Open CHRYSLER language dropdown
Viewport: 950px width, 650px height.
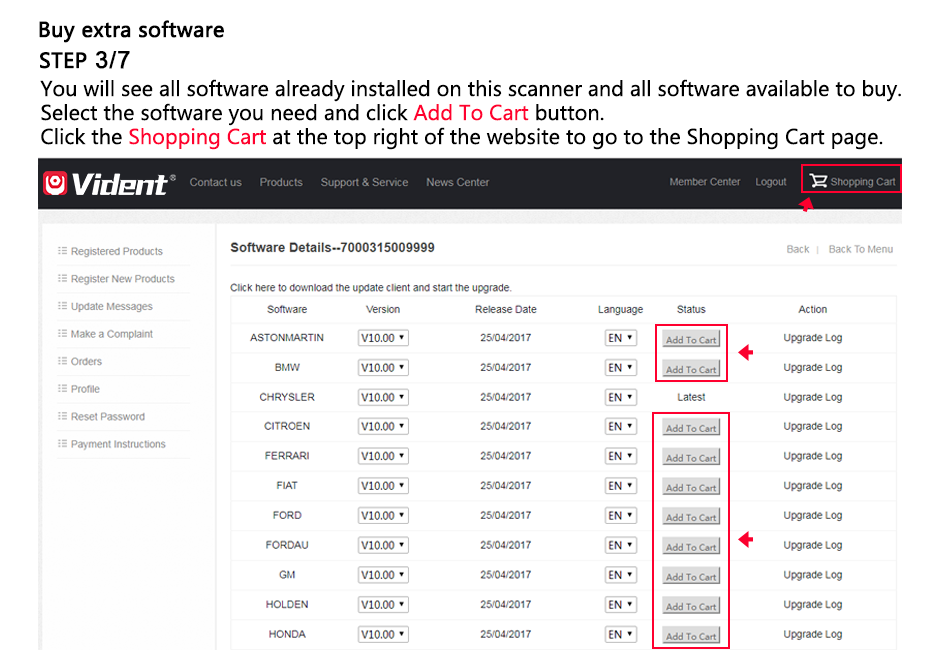[x=620, y=397]
